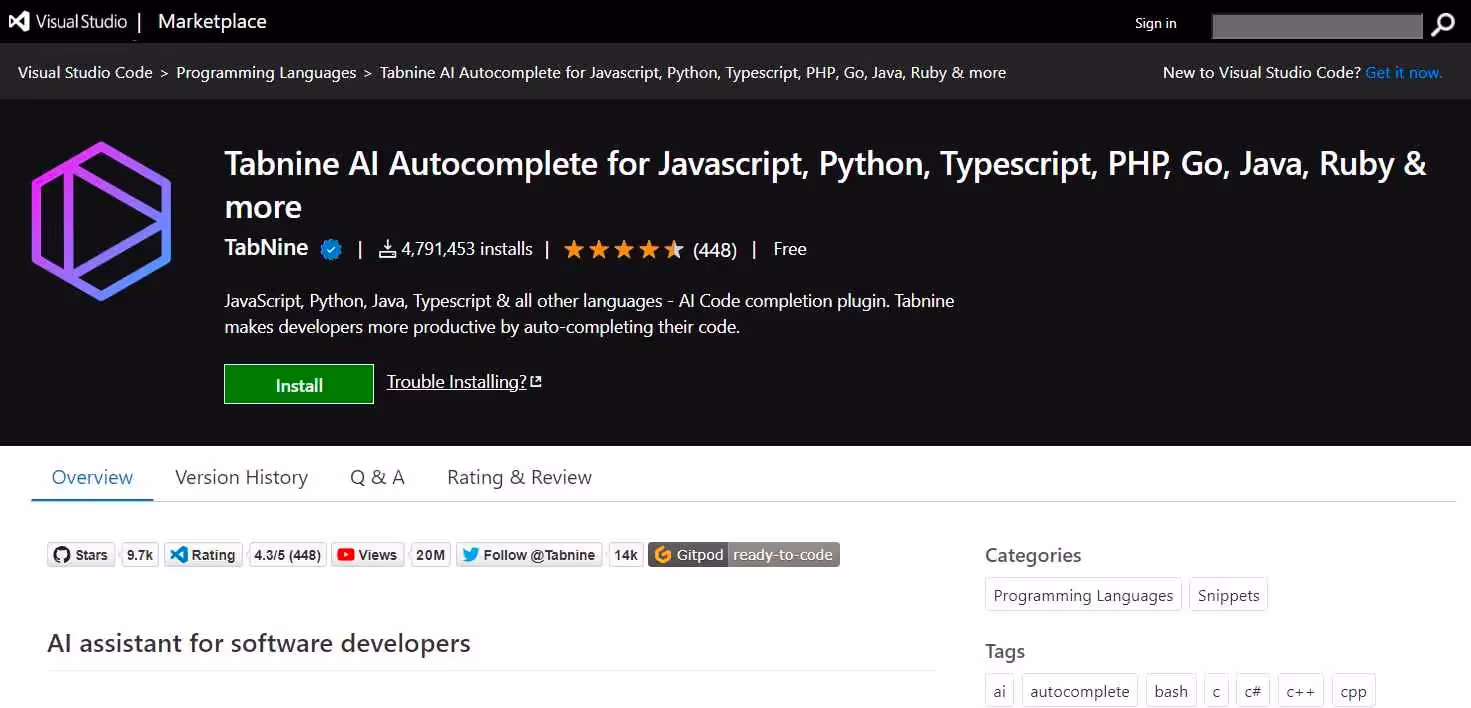Viewport: 1471px width, 708px height.
Task: Click the search magnifier icon
Action: click(1442, 25)
